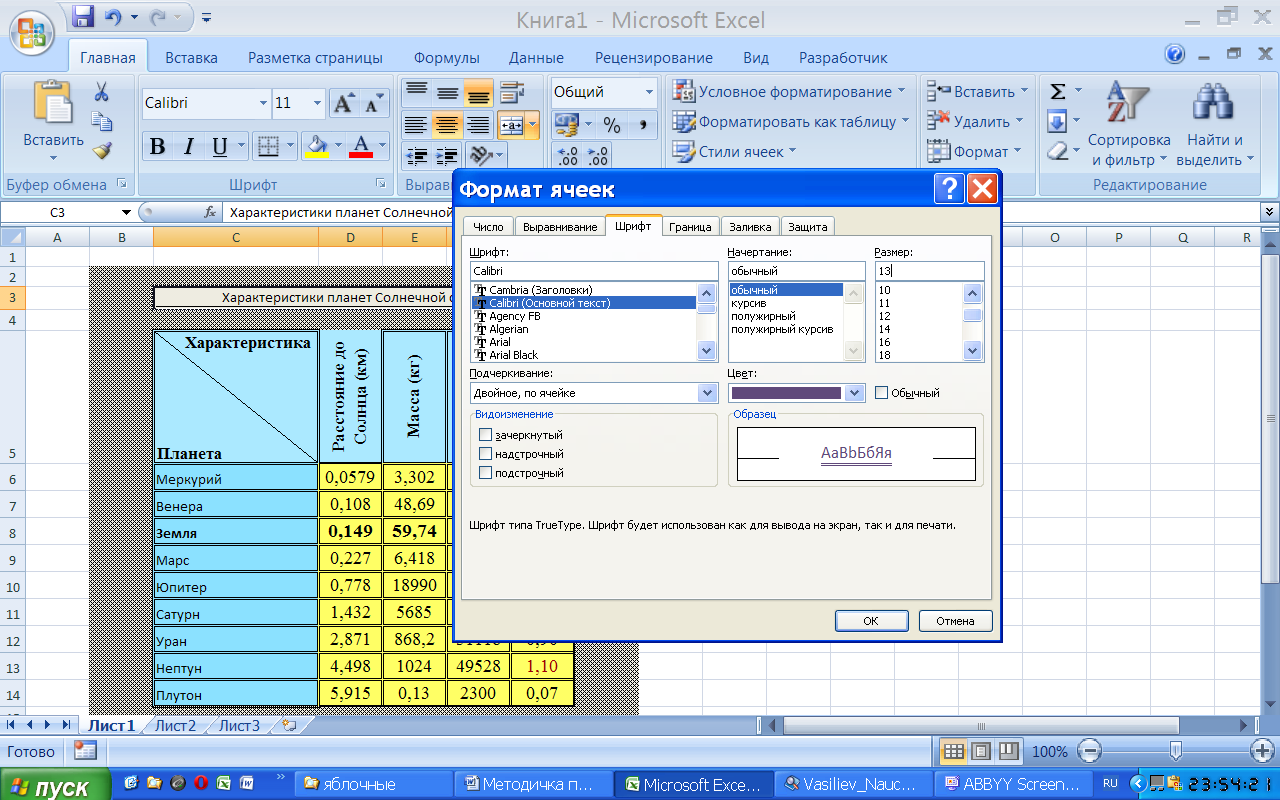Viewport: 1280px width, 800px height.
Task: Click the insert function fx icon
Action: (210, 212)
